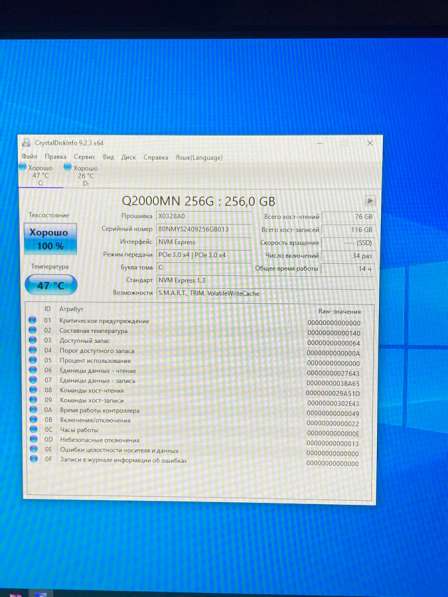Click the Стандарт NVM Express 1.3 field

(266, 280)
